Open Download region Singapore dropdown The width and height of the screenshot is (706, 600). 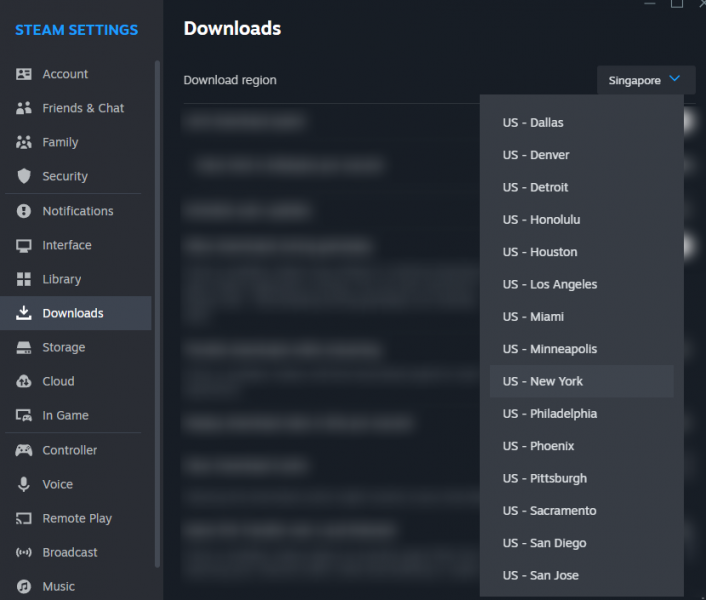click(x=646, y=80)
